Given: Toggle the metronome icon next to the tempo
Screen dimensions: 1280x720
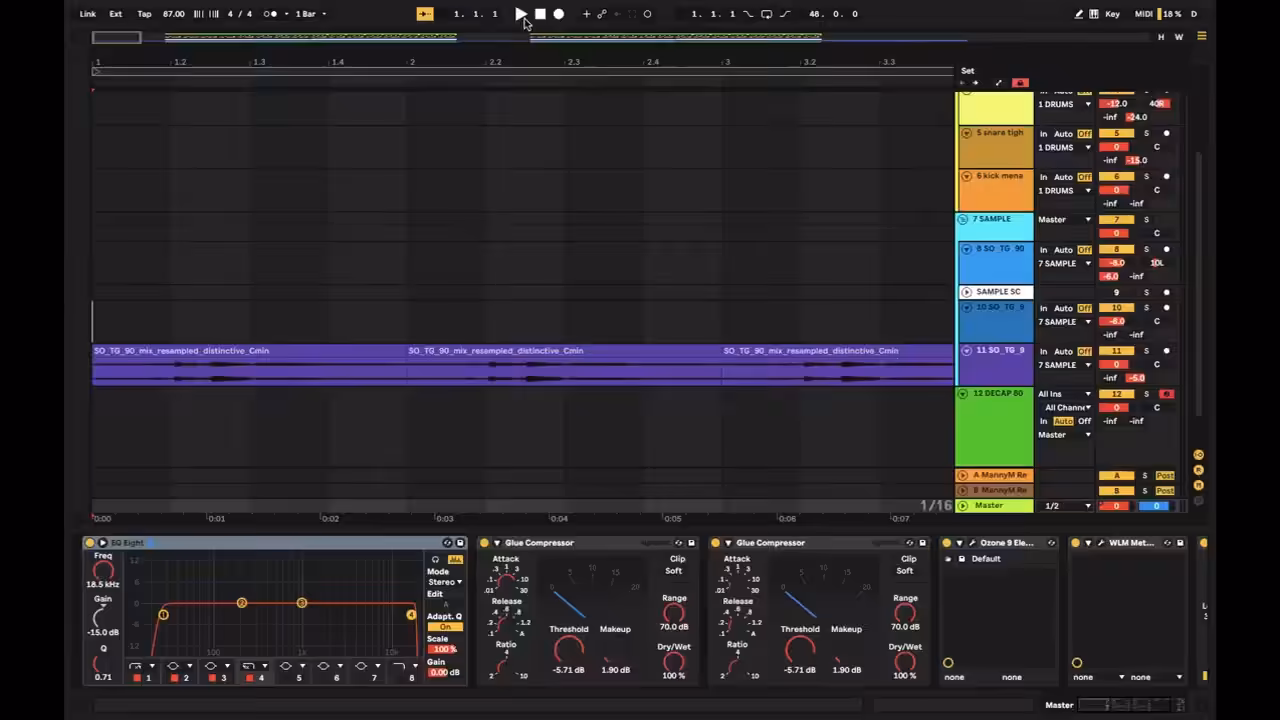Looking at the screenshot, I should [272, 14].
